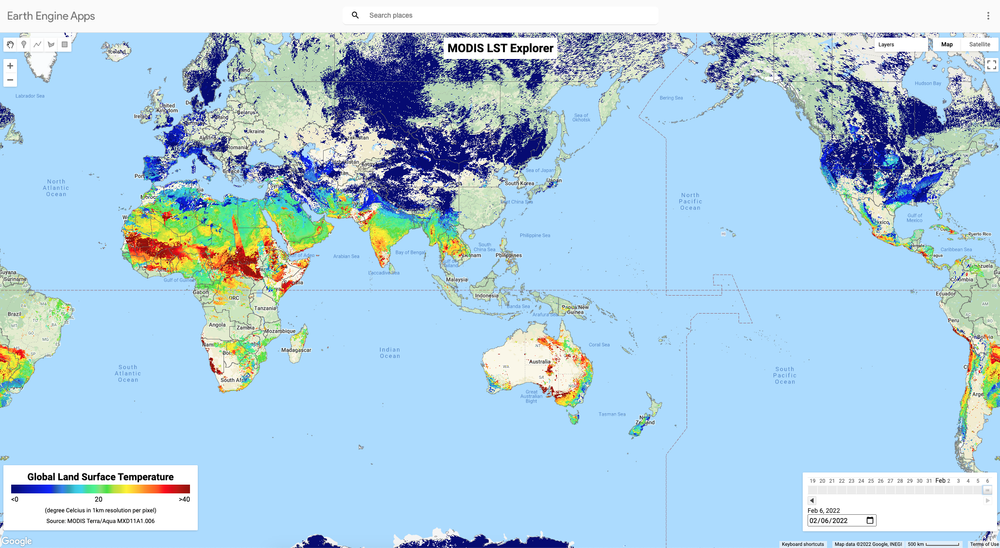Click the 02/06/2022 date input

842,521
